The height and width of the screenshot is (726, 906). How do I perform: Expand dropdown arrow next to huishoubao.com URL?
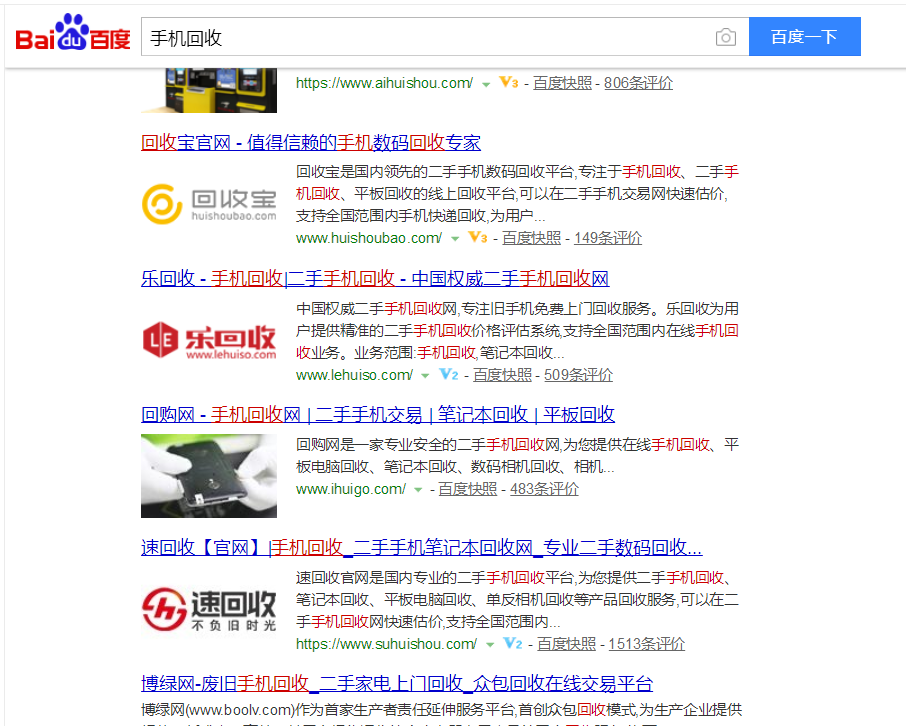click(455, 239)
